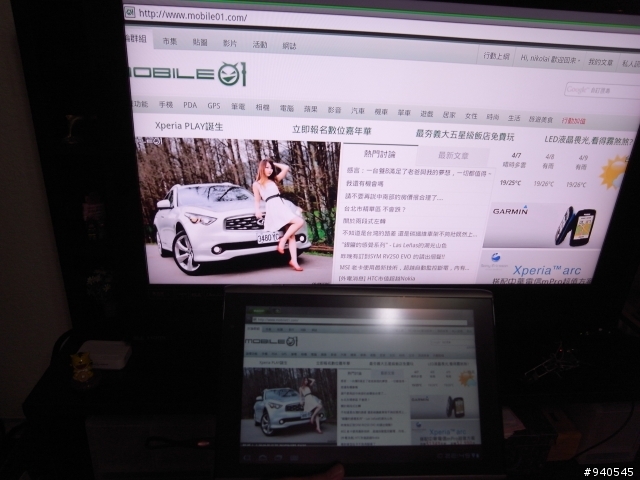The image size is (640, 480).
Task: Open the 市集 top tab
Action: pos(170,41)
